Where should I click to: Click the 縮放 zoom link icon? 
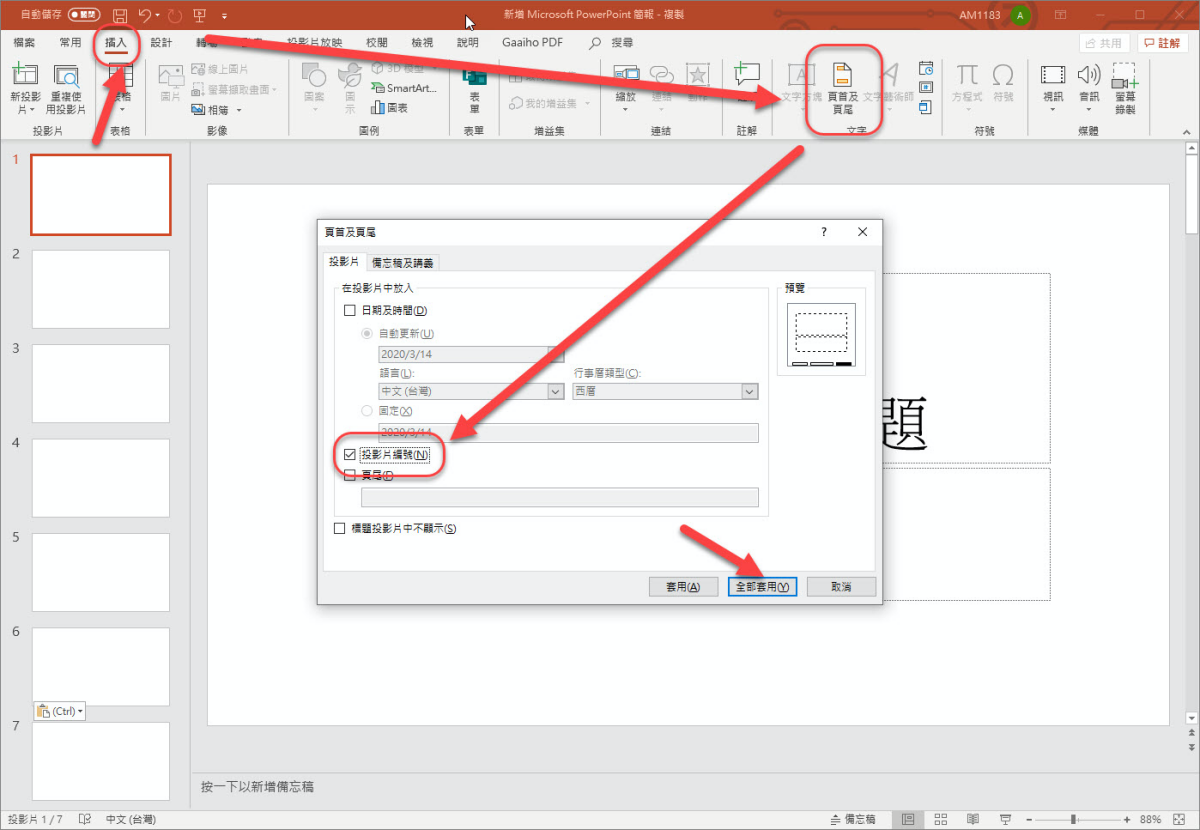626,75
